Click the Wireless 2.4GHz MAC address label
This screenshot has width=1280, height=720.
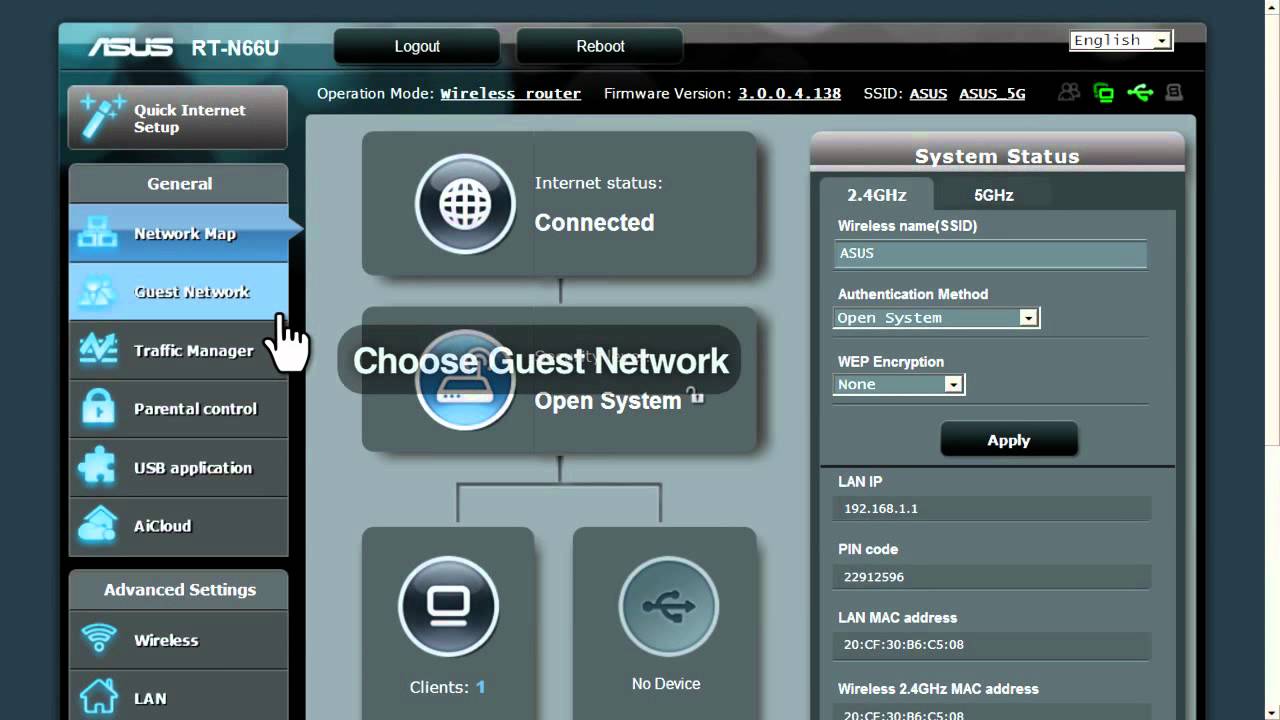[x=938, y=689]
